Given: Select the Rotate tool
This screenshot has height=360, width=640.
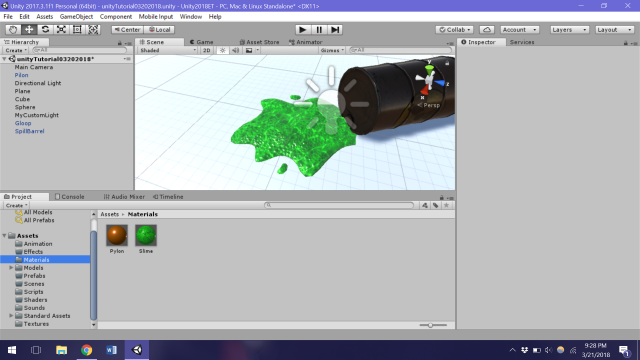Looking at the screenshot, I should pos(45,29).
